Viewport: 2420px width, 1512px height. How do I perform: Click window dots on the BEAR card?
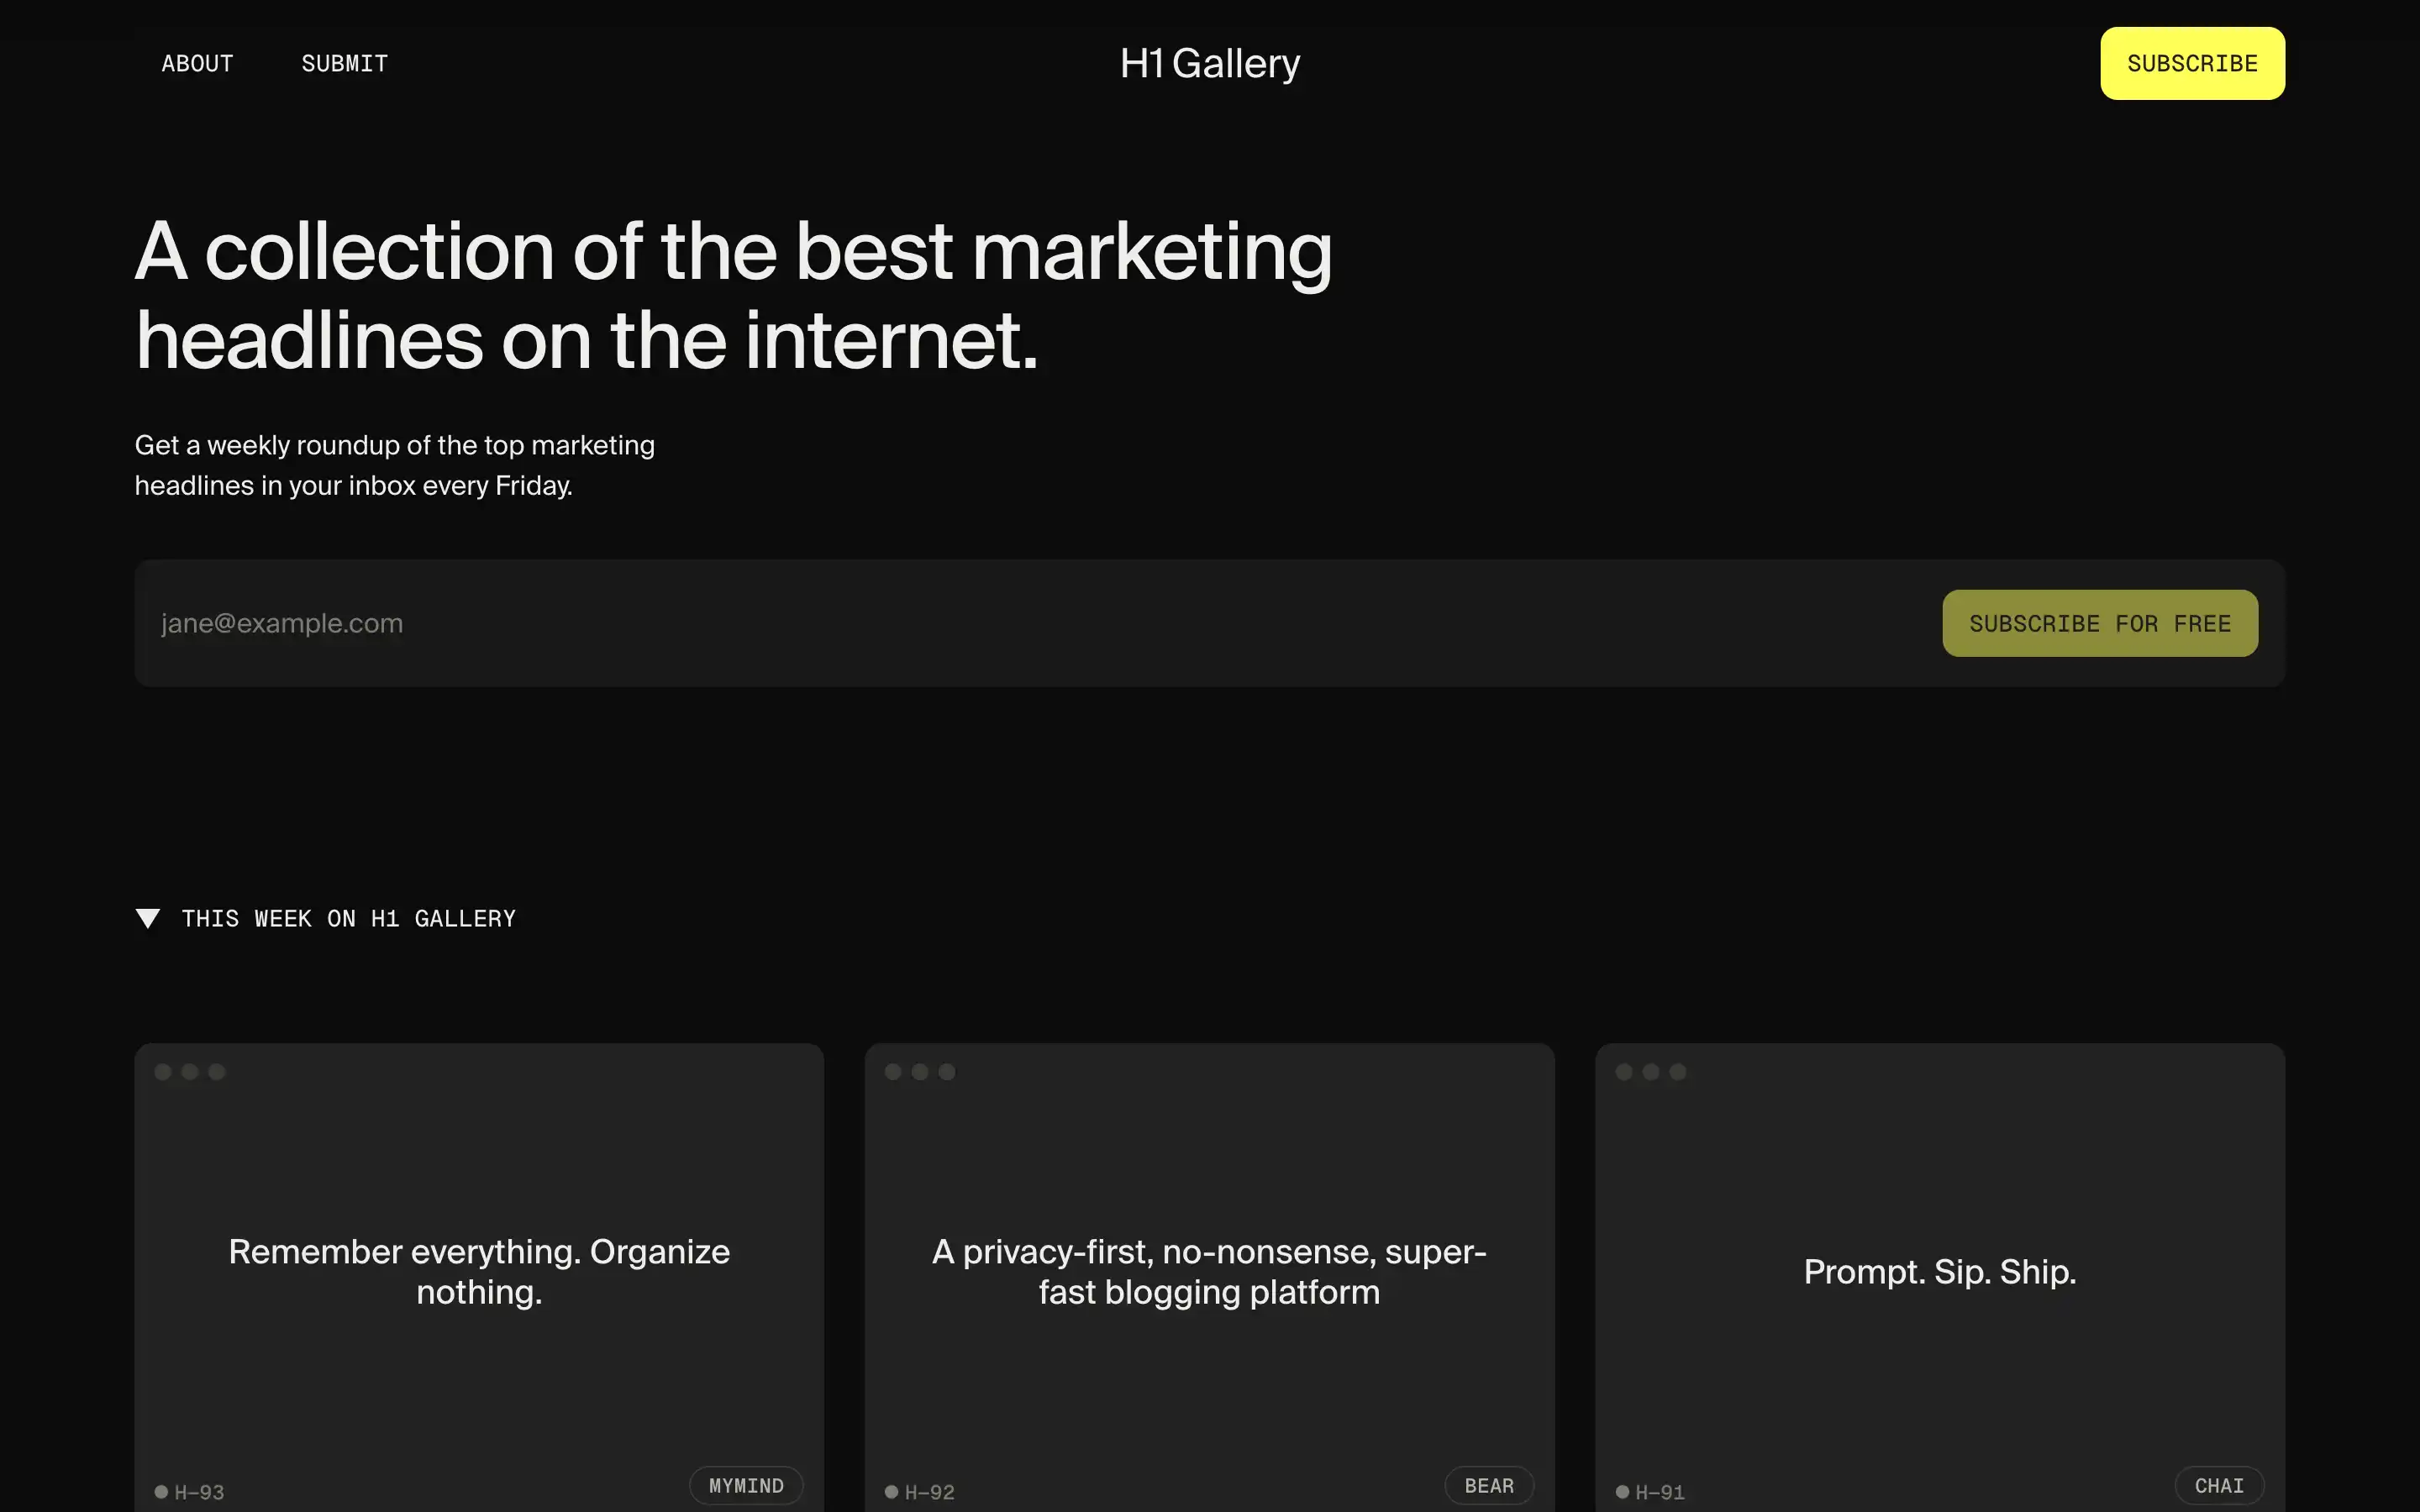[920, 1072]
